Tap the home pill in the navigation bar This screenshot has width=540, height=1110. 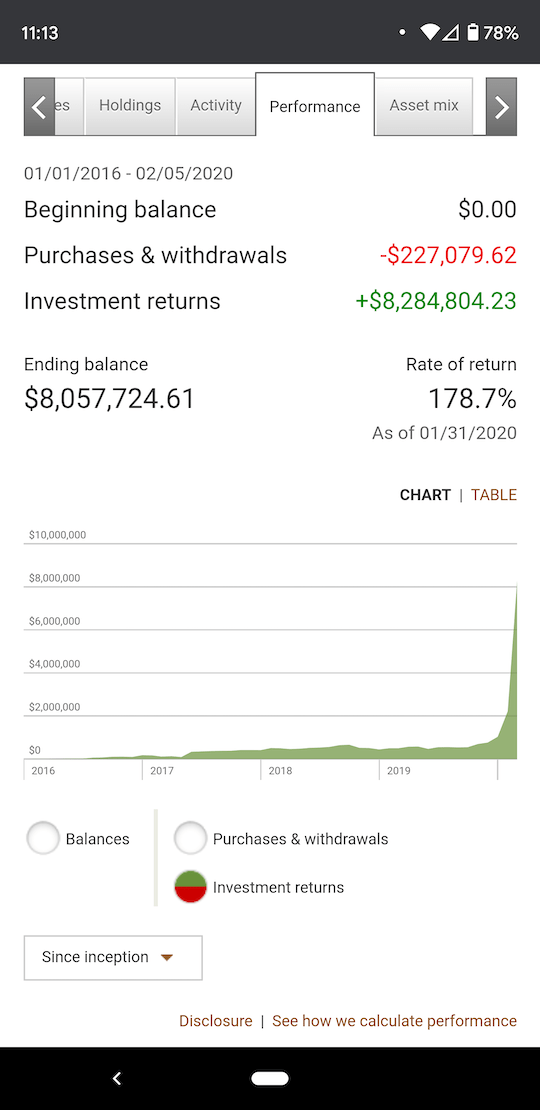(x=270, y=1078)
